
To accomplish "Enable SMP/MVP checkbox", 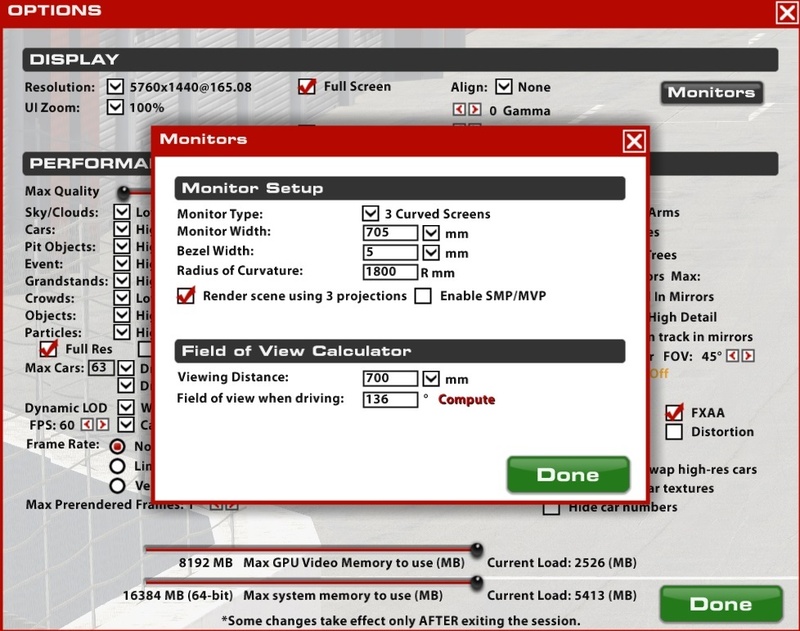I will tap(423, 296).
